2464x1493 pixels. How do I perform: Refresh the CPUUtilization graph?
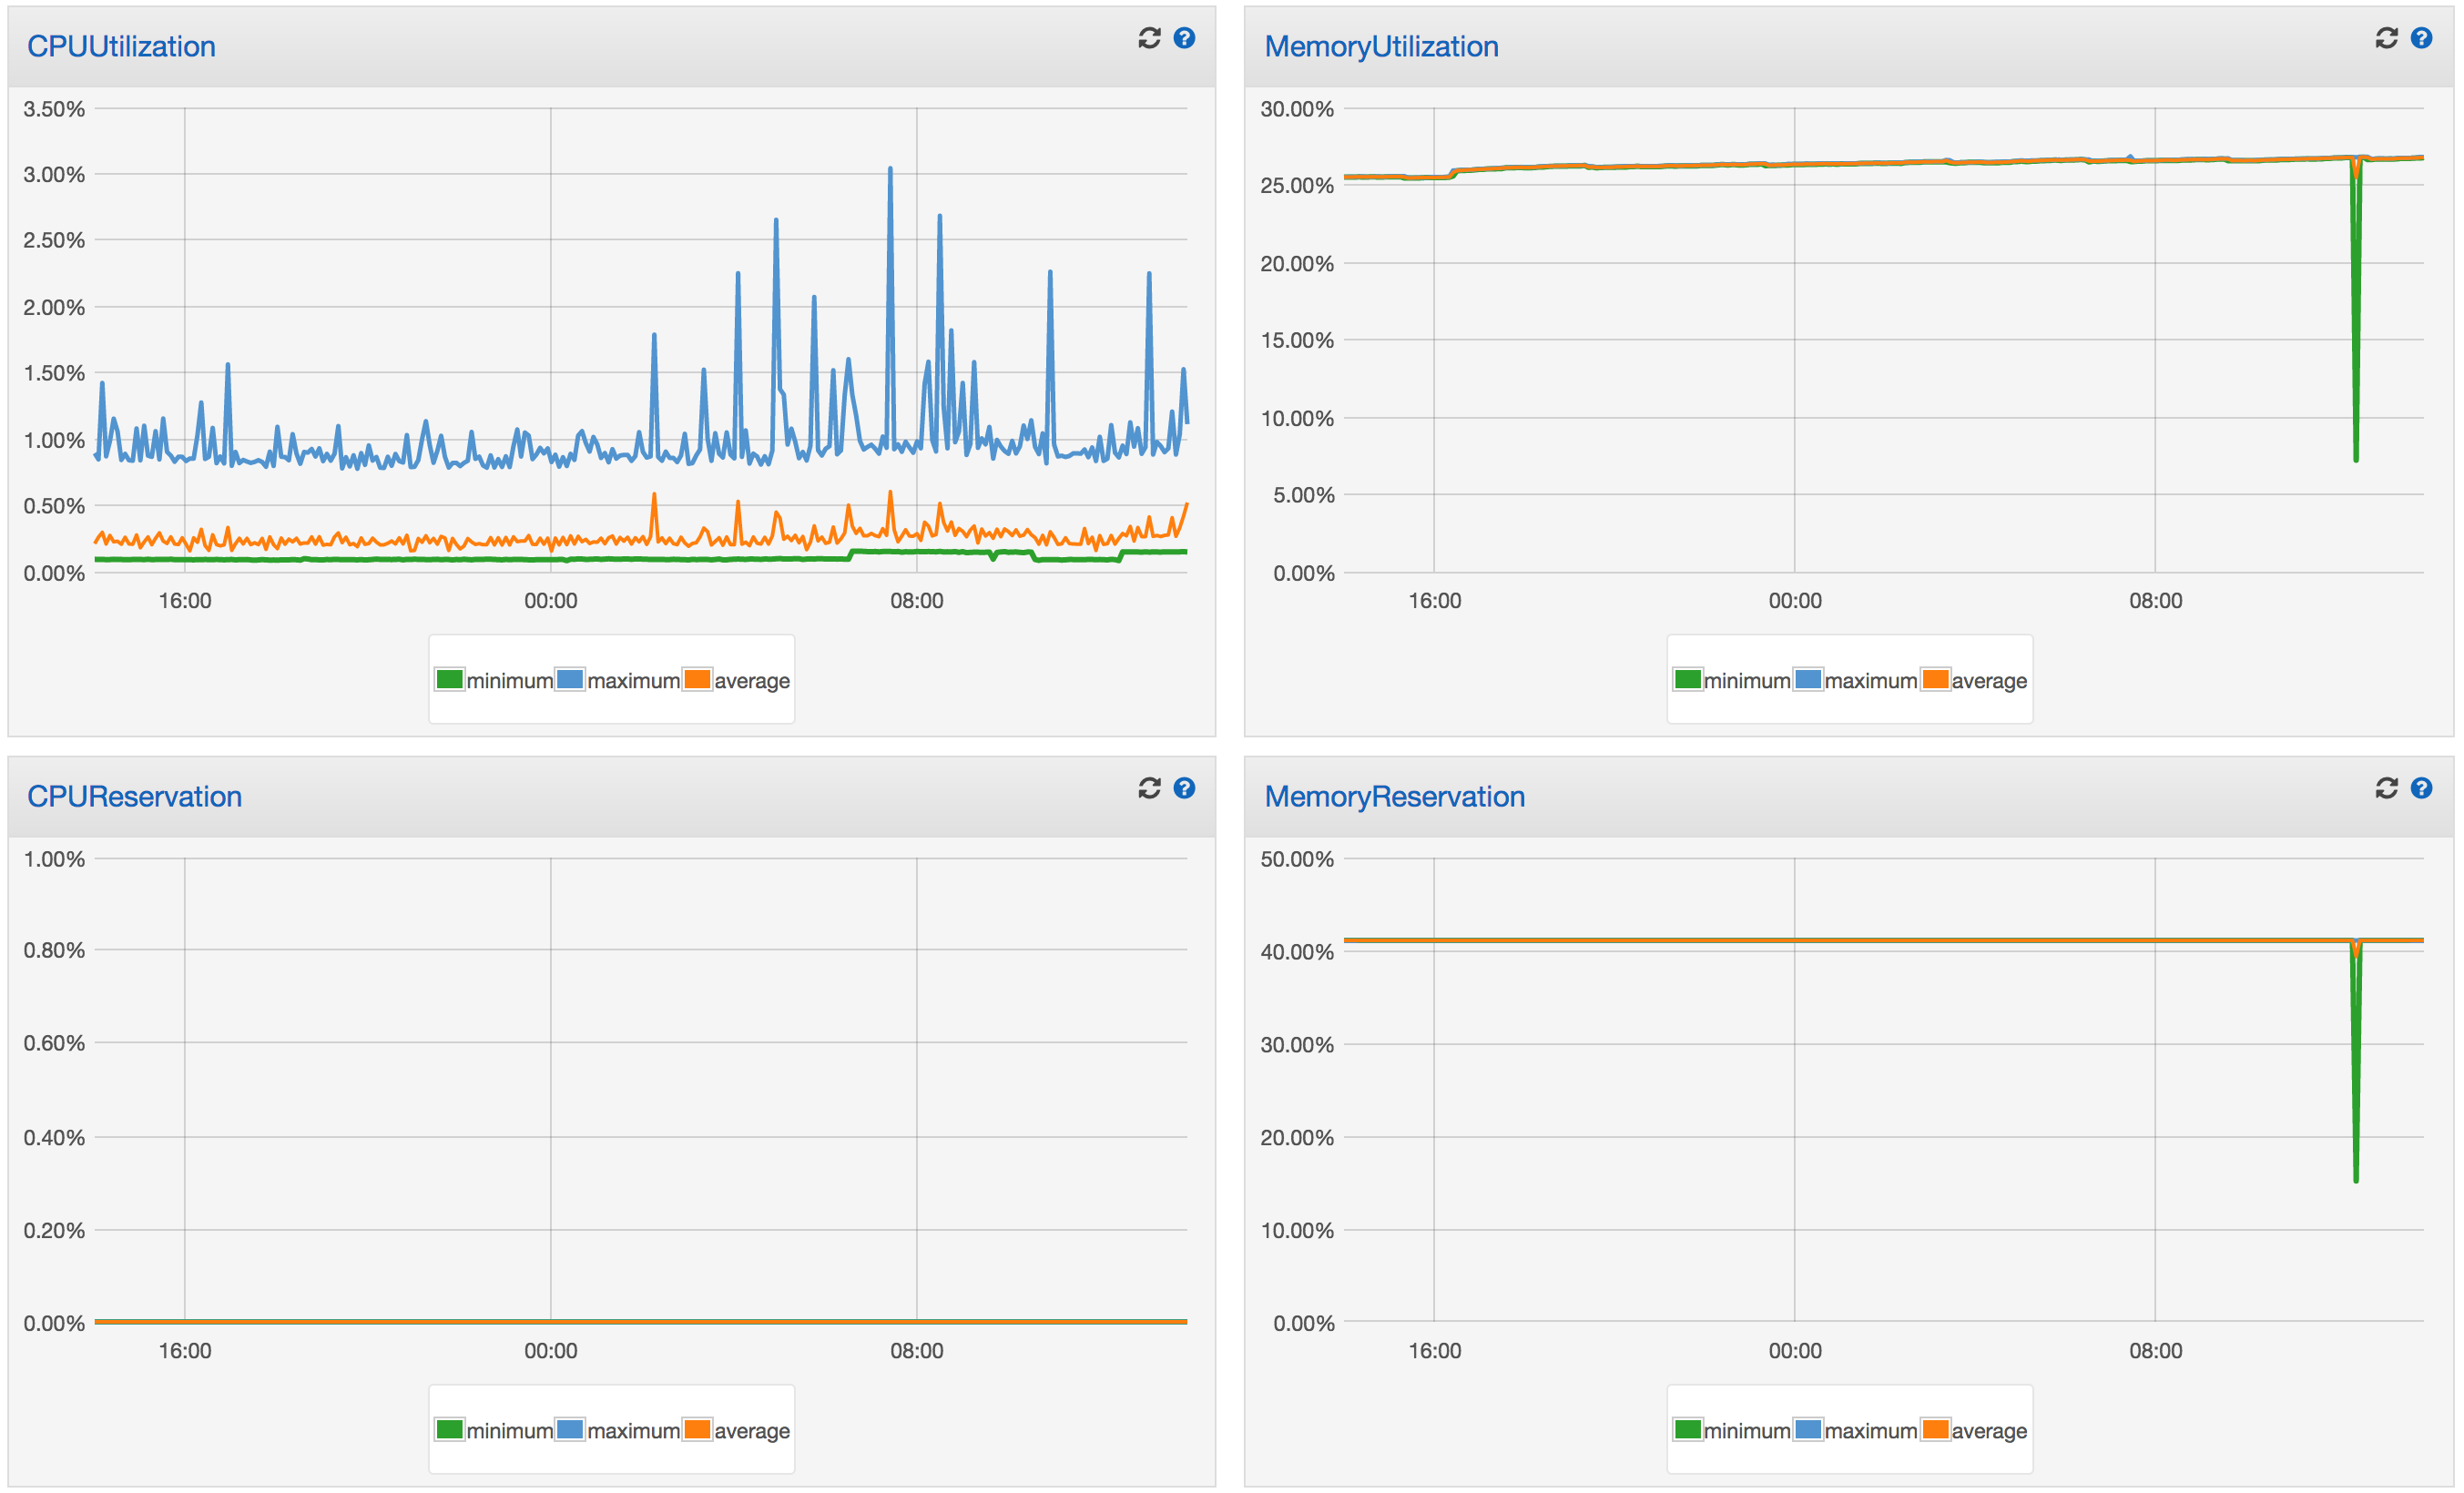click(1149, 38)
